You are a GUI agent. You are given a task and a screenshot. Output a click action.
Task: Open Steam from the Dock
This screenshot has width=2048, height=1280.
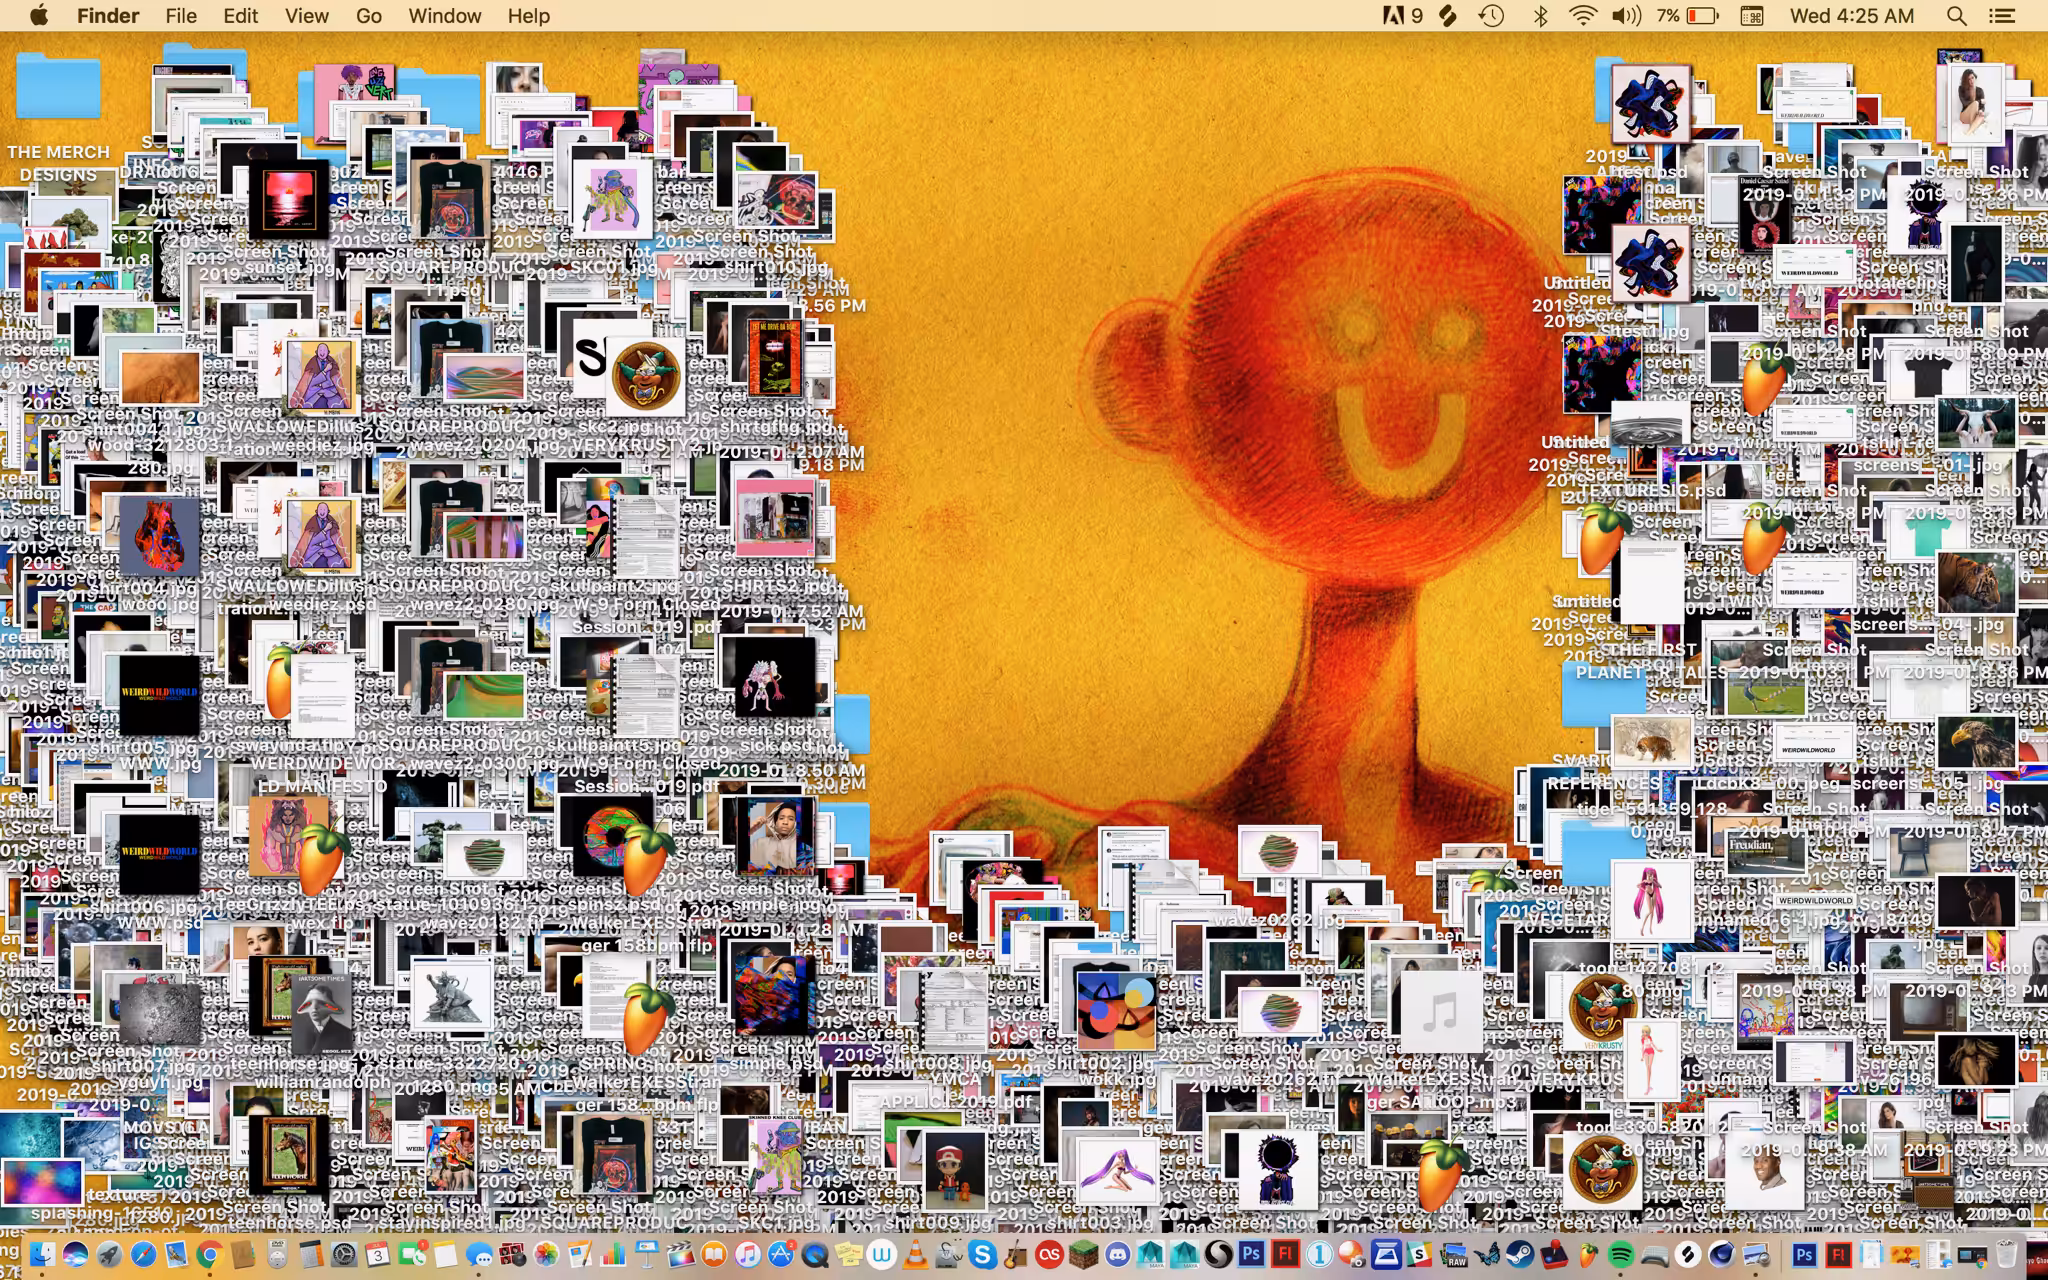pyautogui.click(x=1520, y=1254)
